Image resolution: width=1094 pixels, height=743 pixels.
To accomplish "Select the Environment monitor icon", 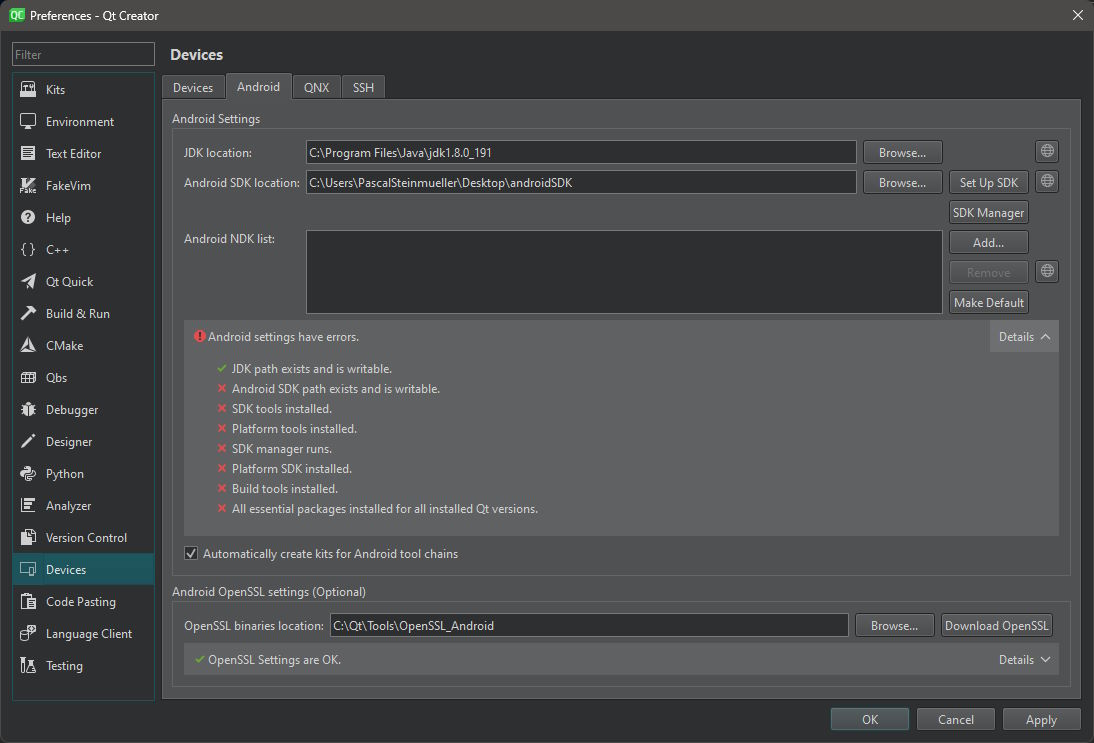I will click(x=28, y=121).
